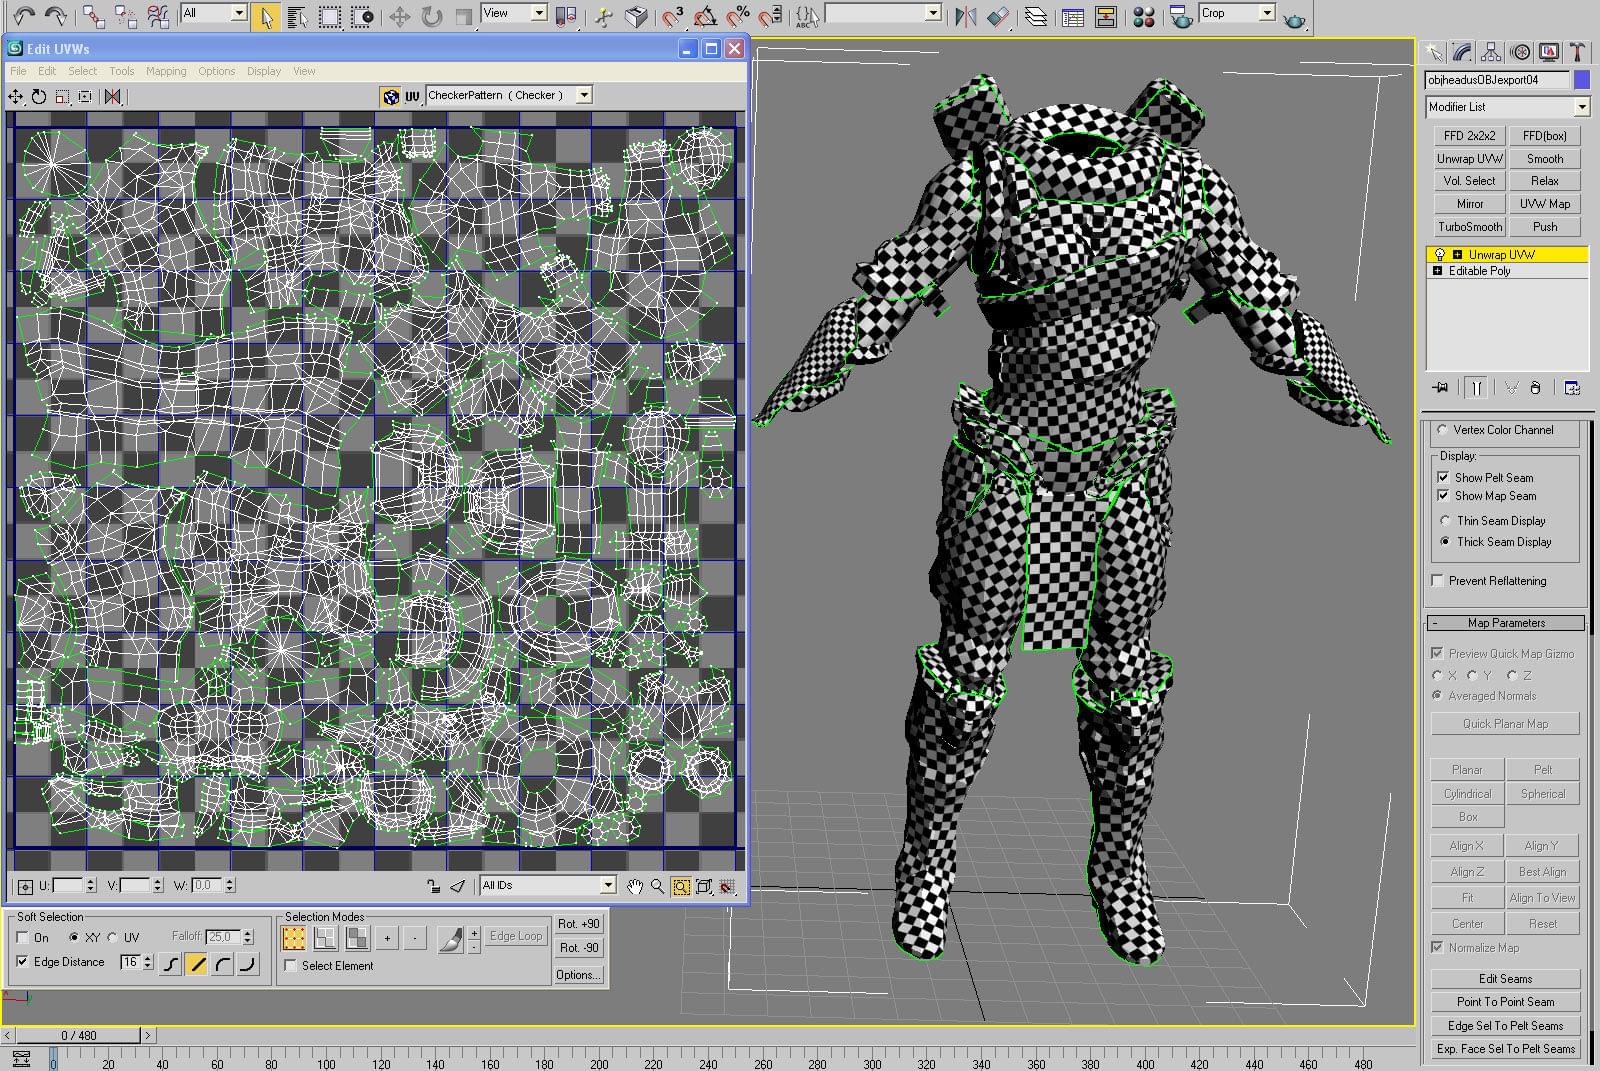Select the Zoom magnifier in Edit UVWs

pos(658,886)
